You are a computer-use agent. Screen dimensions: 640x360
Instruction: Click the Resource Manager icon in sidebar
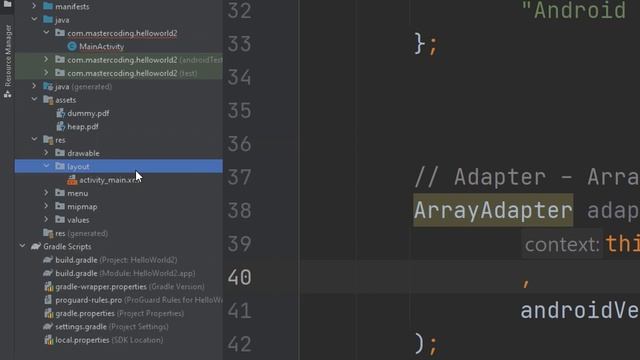8,94
